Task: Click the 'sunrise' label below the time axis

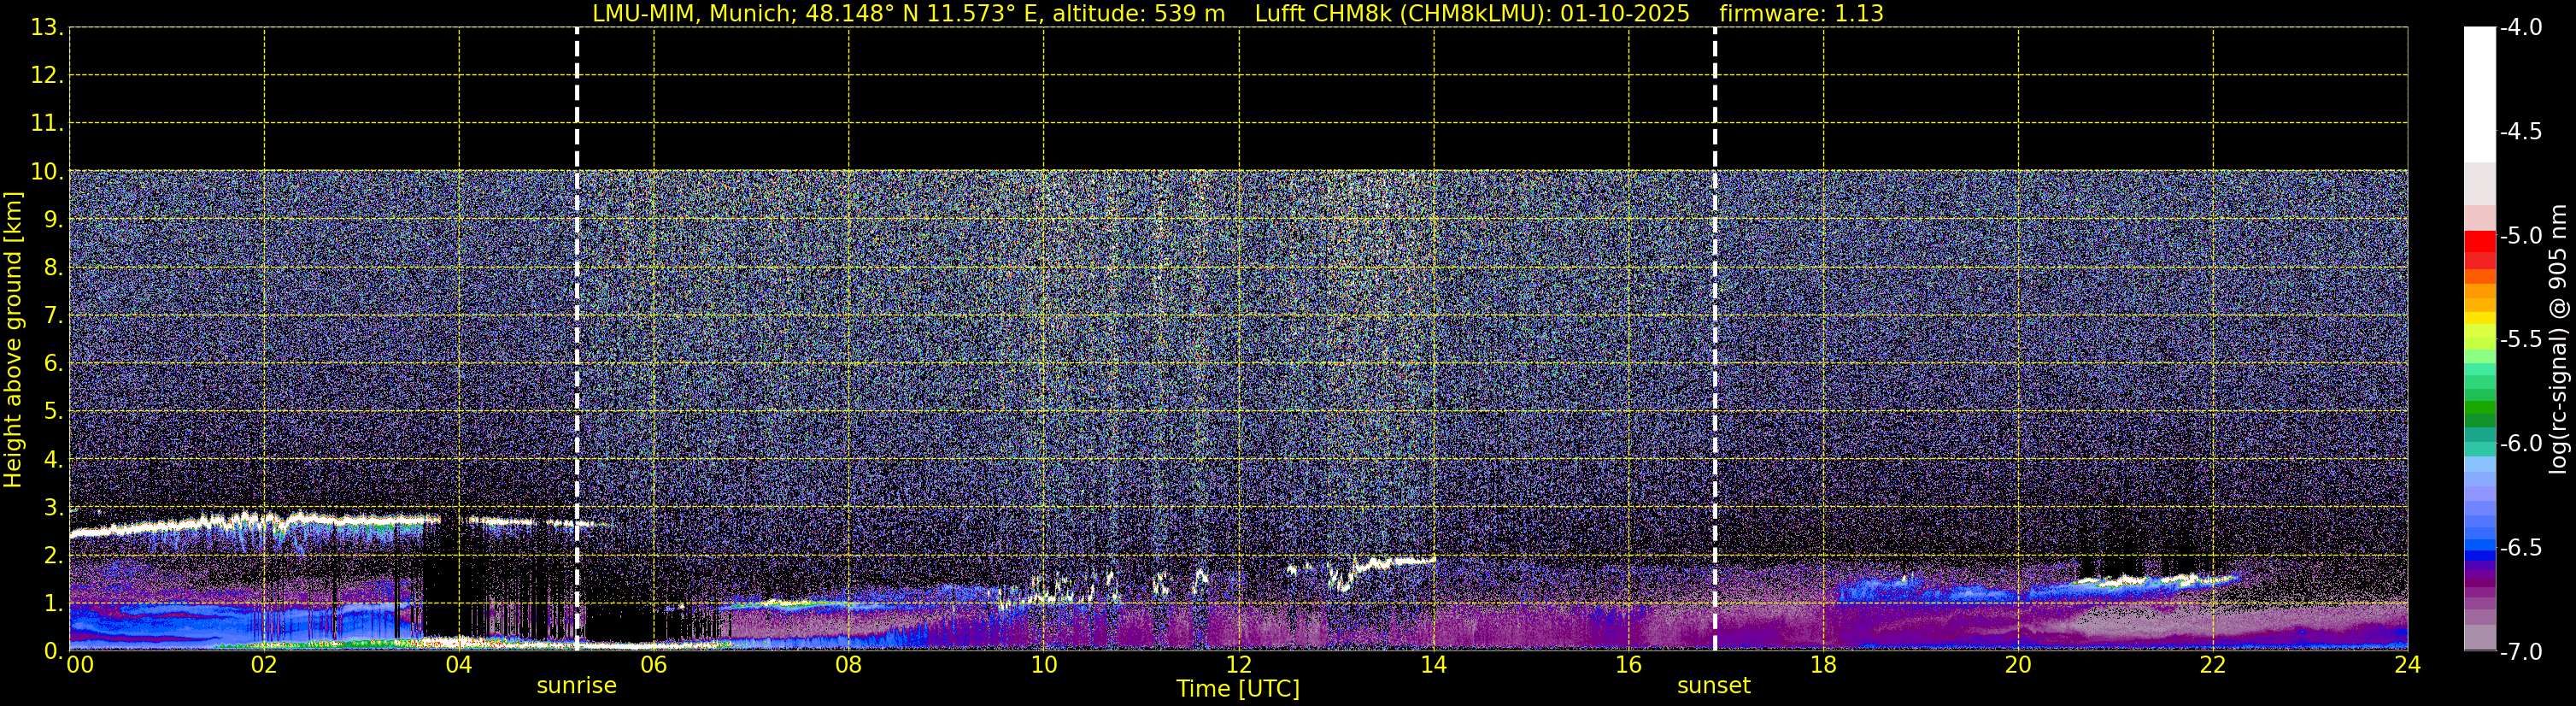Action: 577,686
